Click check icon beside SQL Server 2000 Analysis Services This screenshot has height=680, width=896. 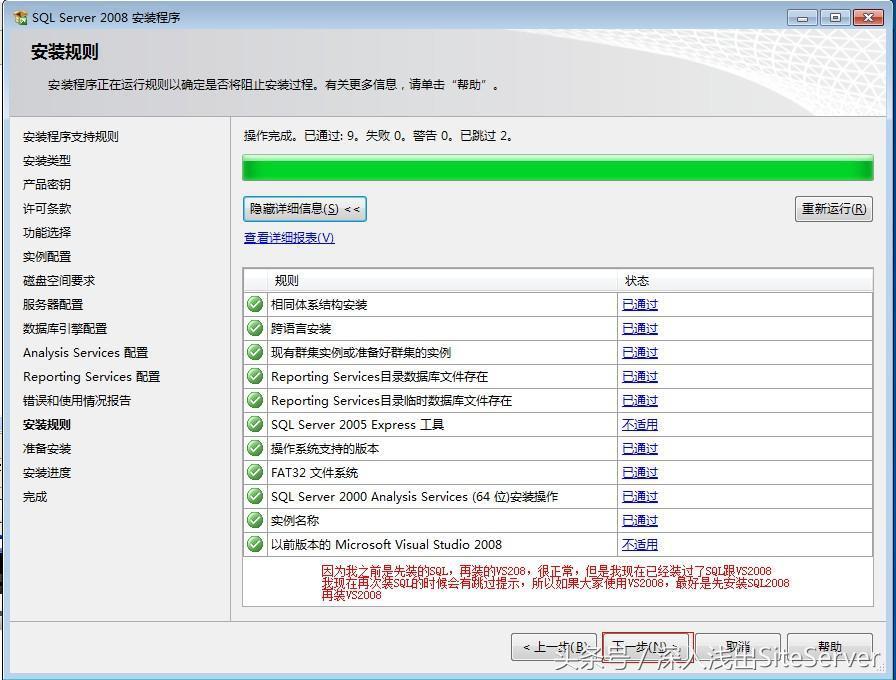255,496
